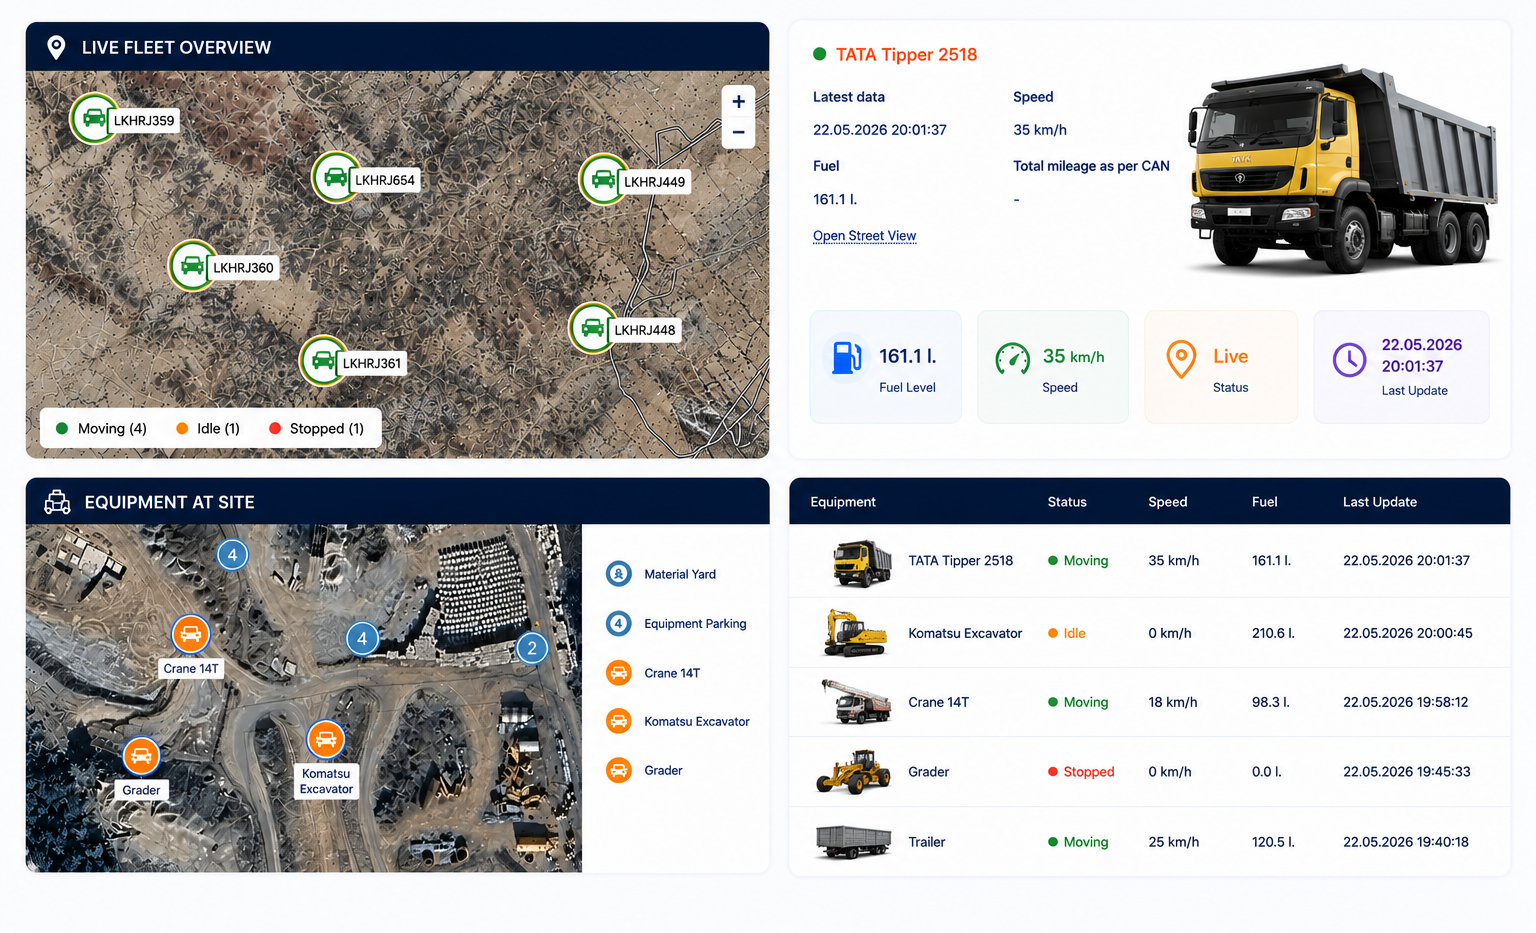Viewport: 1536px width, 933px height.
Task: Click the 35 km/h Speed card value
Action: [1074, 356]
